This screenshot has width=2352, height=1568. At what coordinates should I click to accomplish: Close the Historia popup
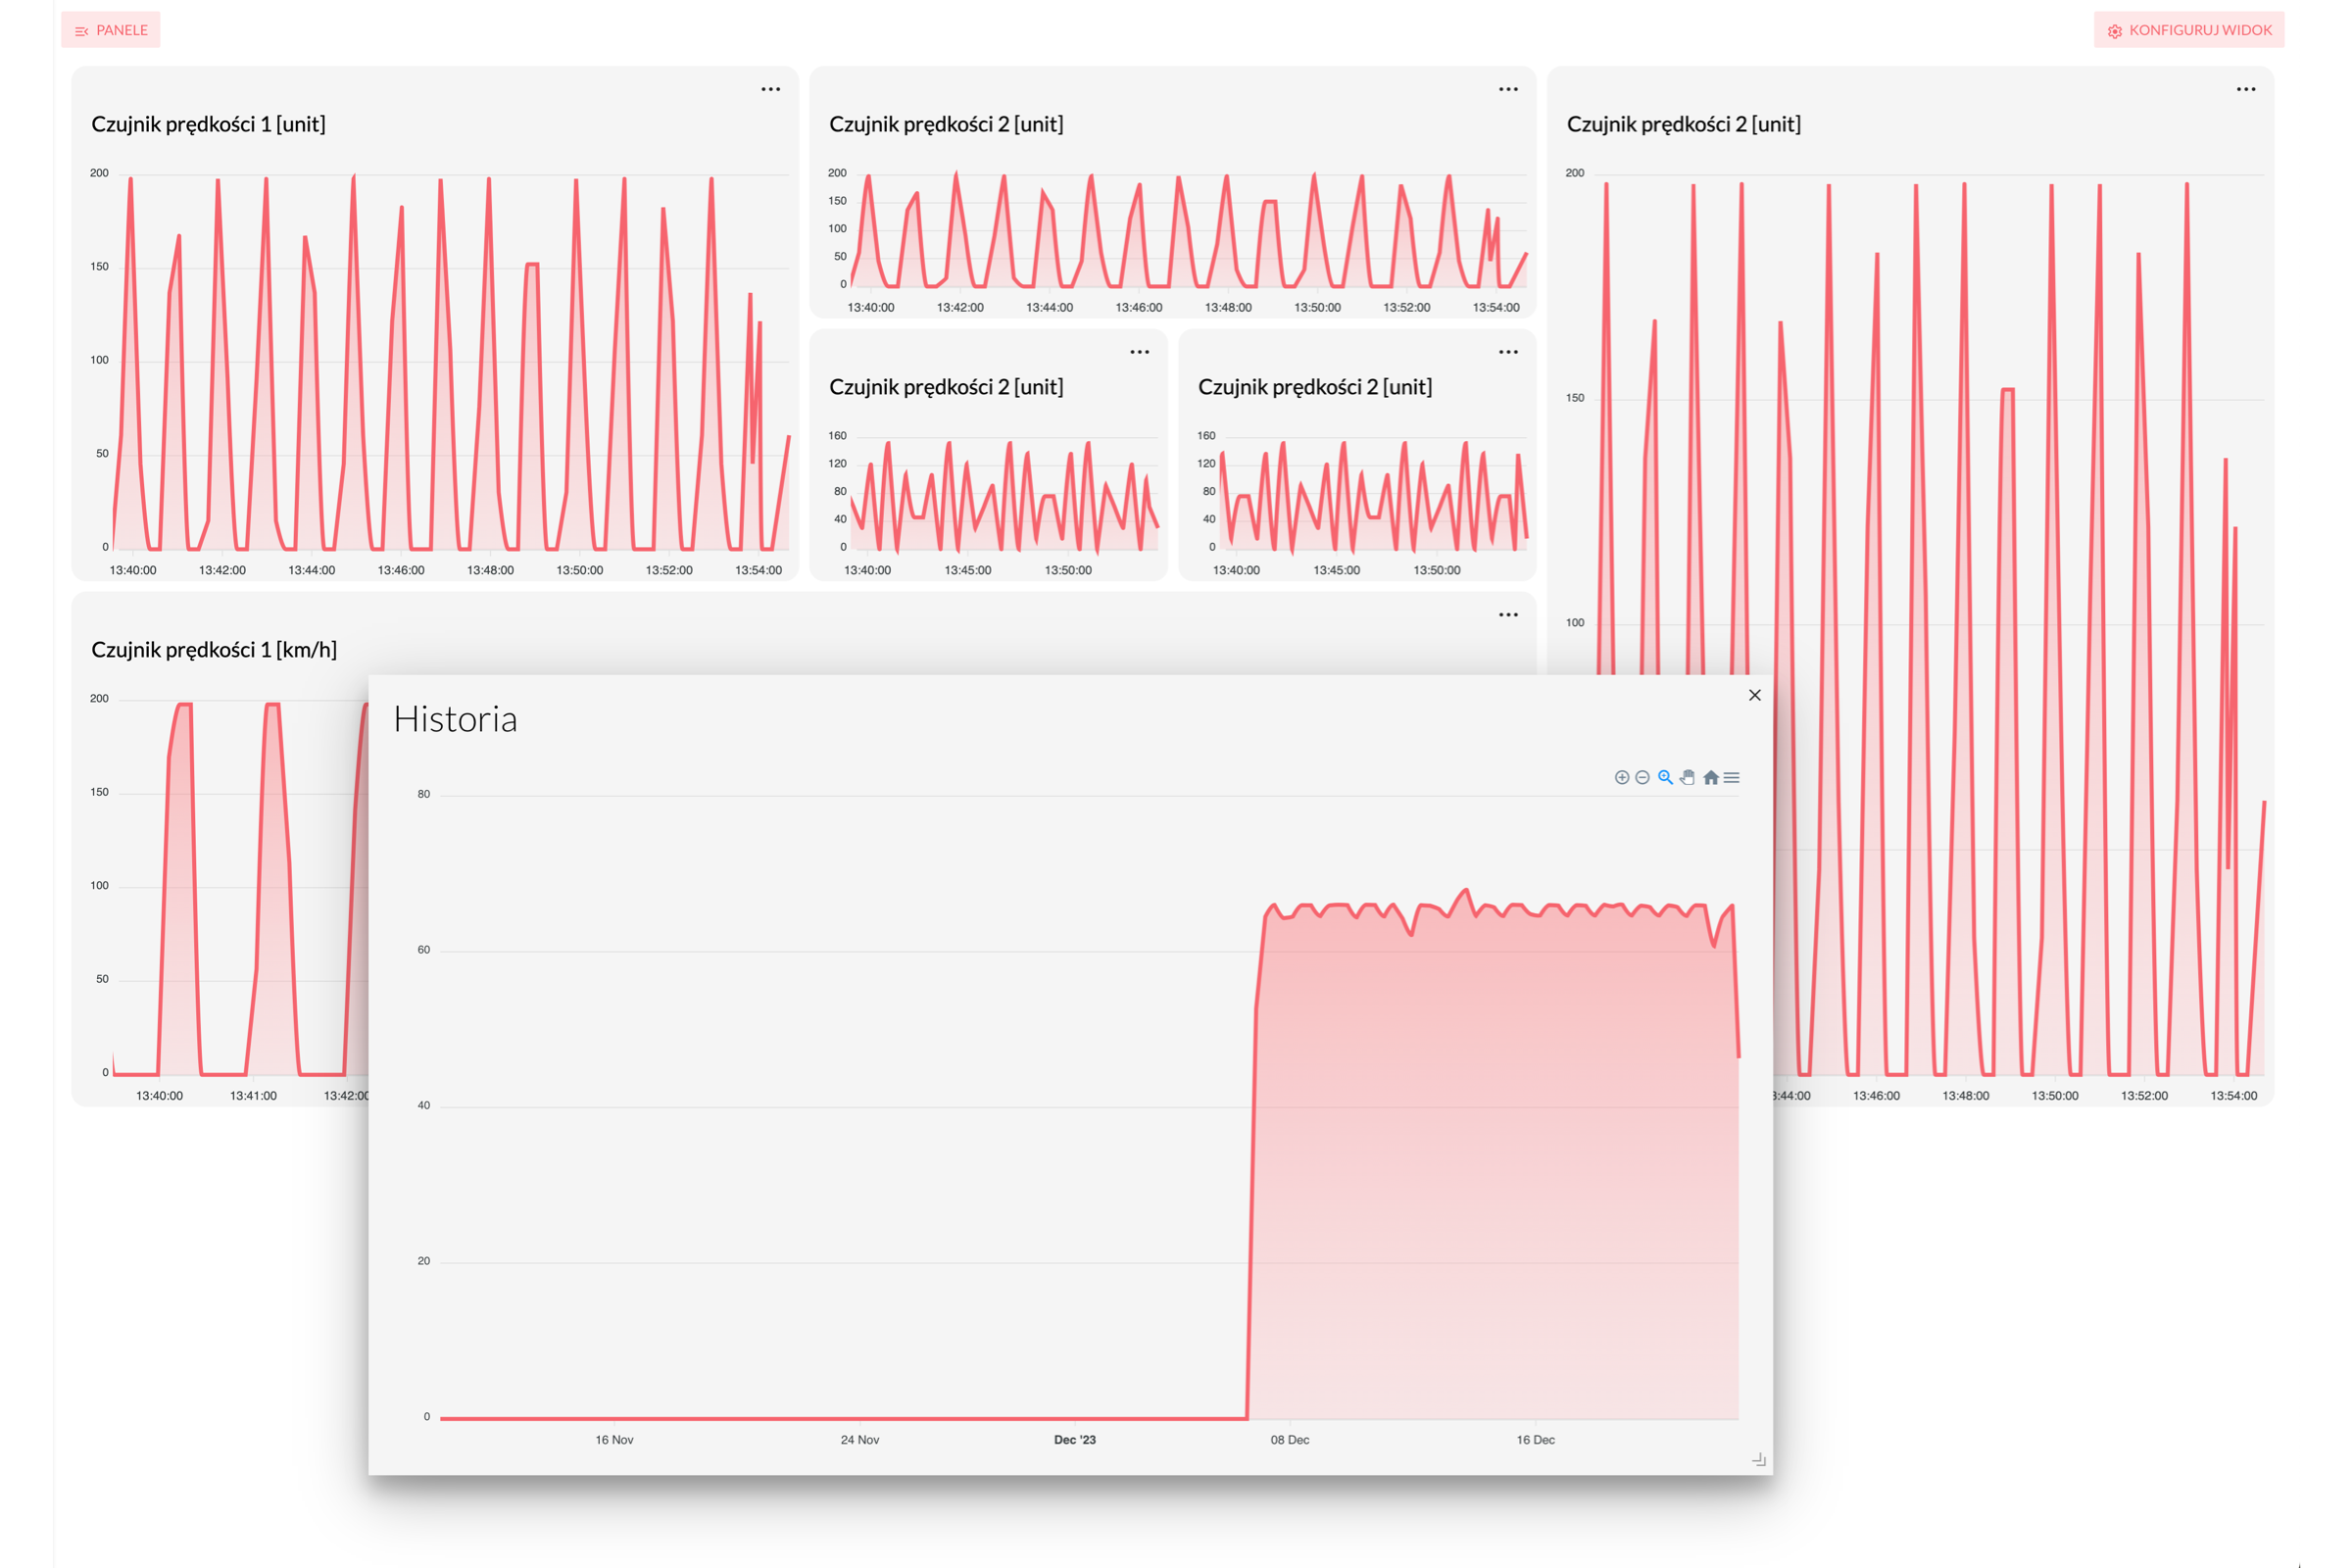(1754, 695)
